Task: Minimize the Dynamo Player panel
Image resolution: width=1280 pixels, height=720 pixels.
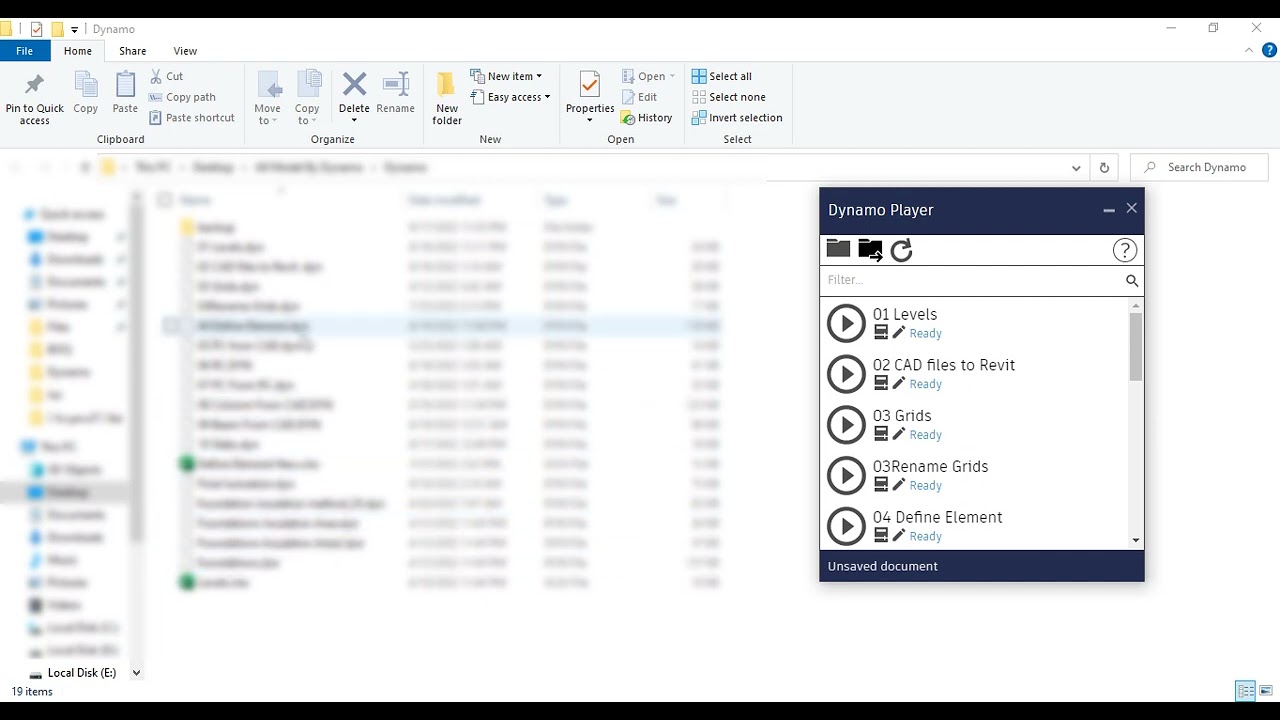Action: point(1108,210)
